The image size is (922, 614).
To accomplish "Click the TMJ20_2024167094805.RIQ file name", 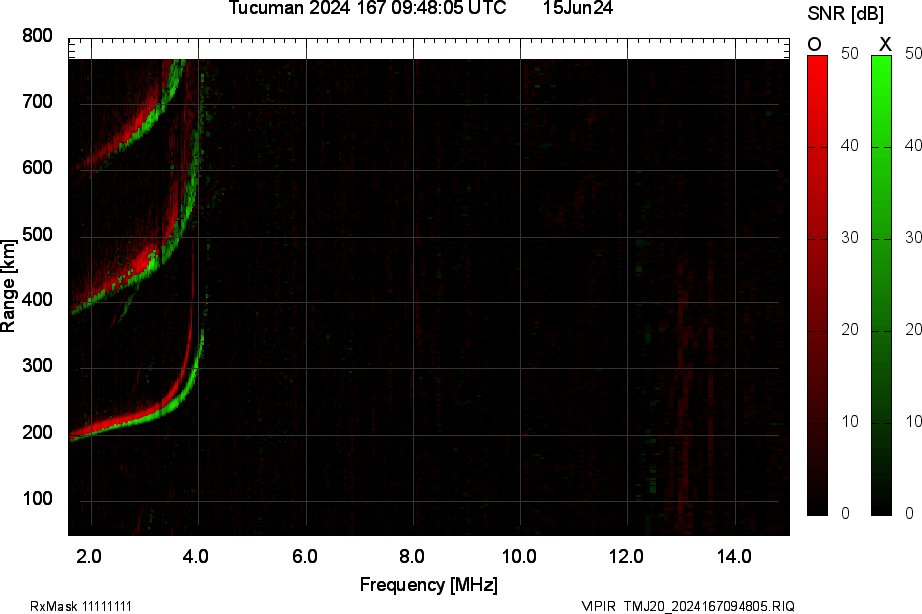I will tap(709, 606).
